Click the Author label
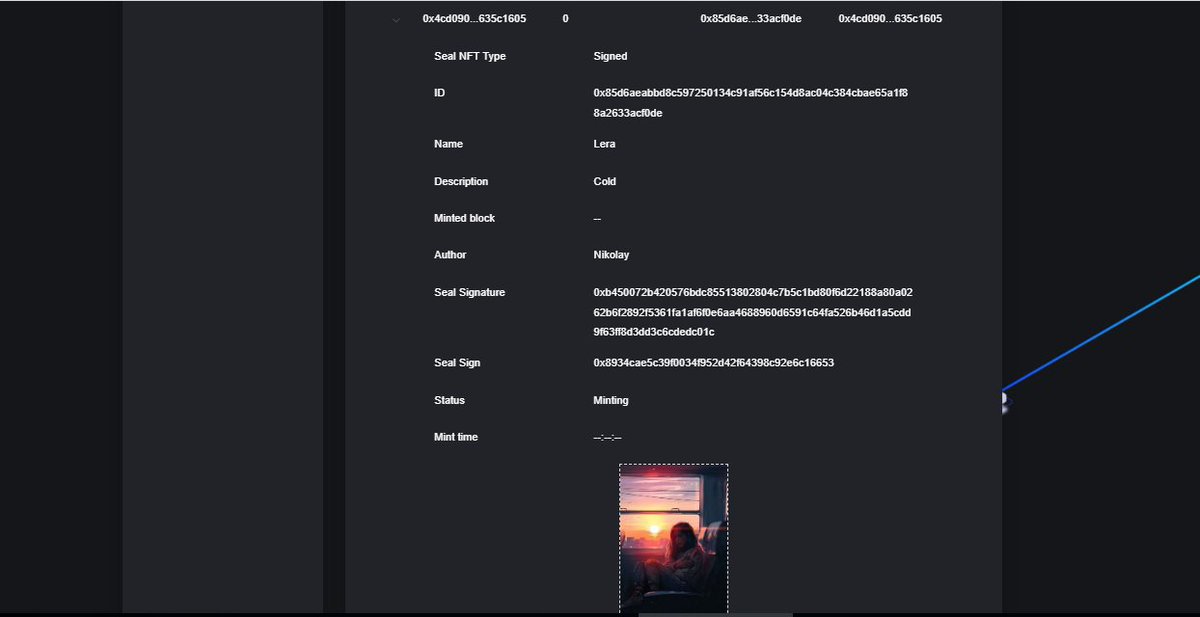The image size is (1200, 617). pyautogui.click(x=450, y=255)
